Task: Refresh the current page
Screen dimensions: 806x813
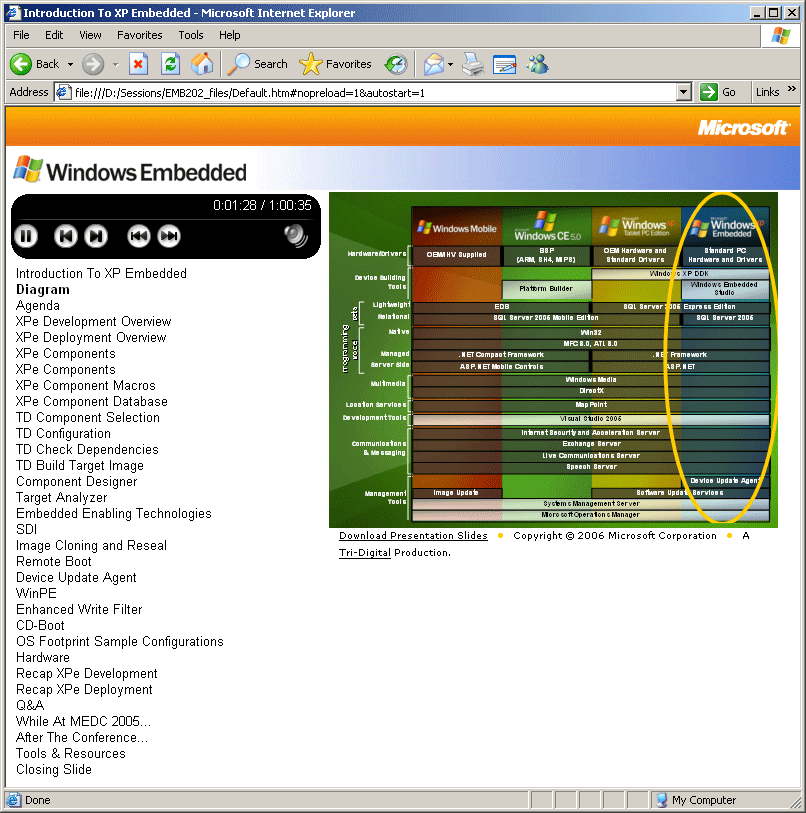Action: (170, 64)
